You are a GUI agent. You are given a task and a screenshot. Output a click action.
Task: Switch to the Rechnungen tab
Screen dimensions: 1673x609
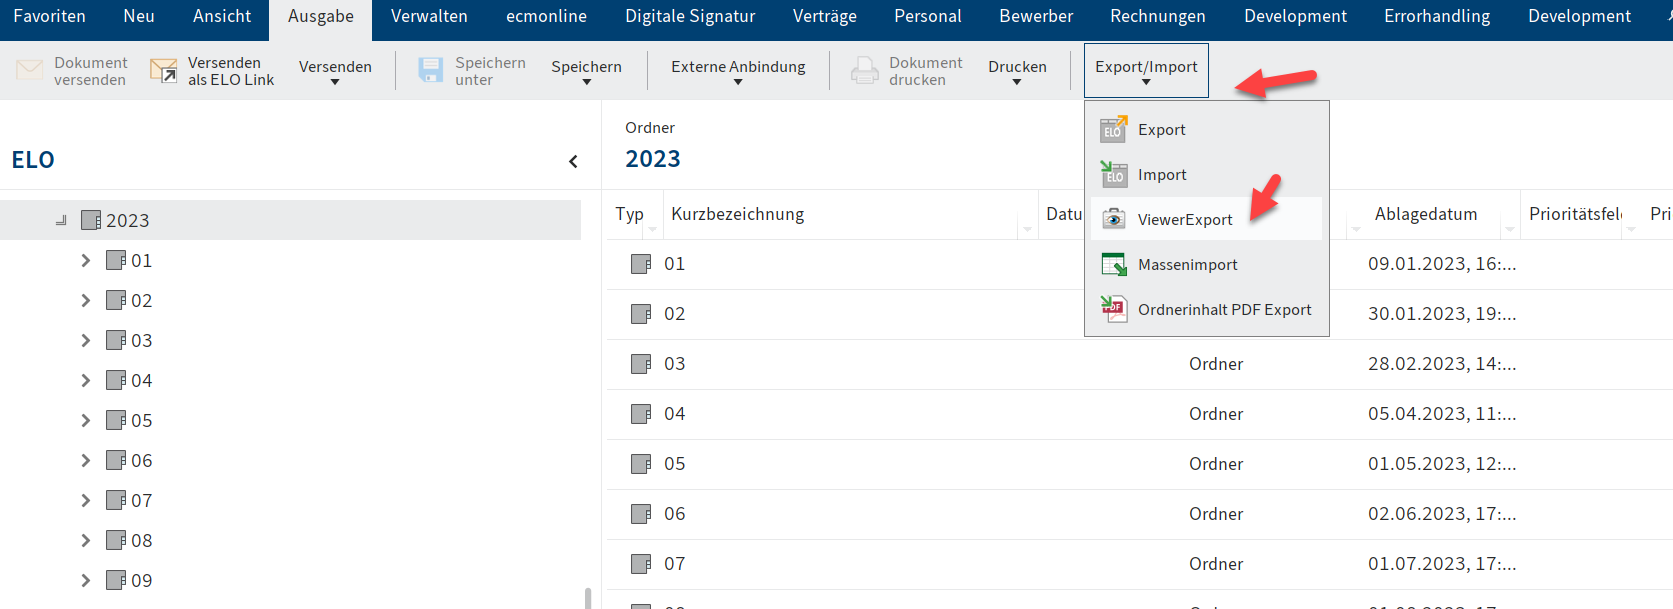[x=1157, y=16]
